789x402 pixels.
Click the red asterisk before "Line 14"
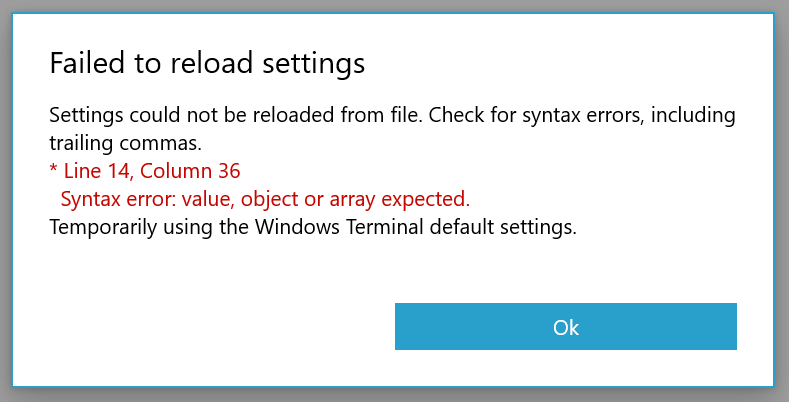coord(53,169)
